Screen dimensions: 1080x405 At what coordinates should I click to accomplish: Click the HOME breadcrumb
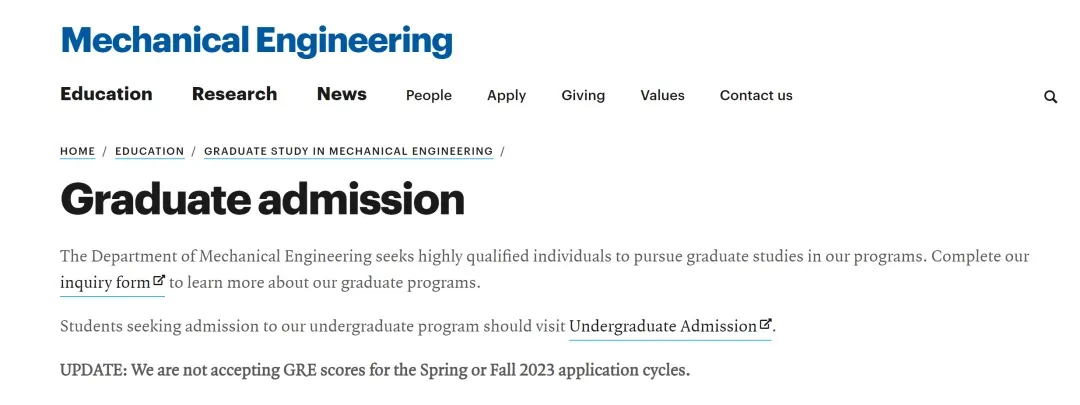click(77, 152)
